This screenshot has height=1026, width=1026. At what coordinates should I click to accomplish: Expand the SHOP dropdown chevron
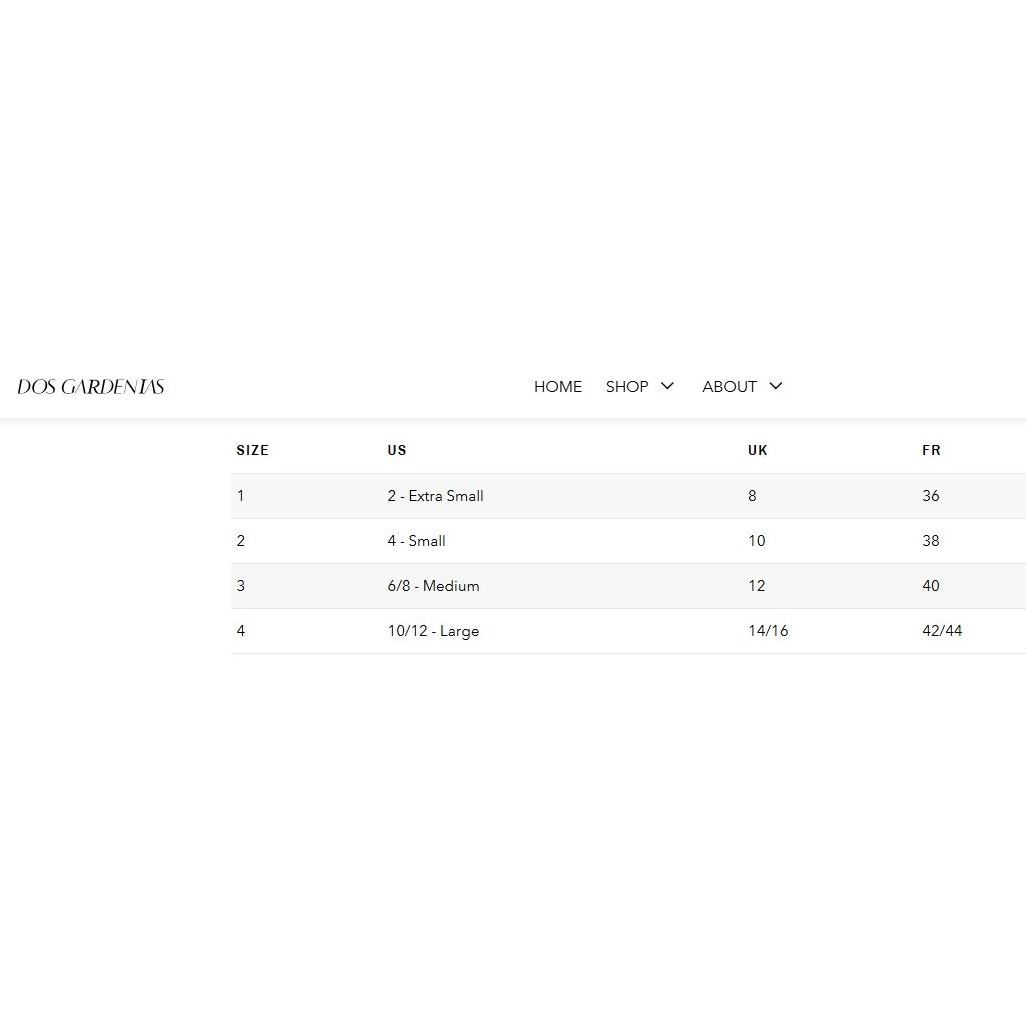(667, 386)
